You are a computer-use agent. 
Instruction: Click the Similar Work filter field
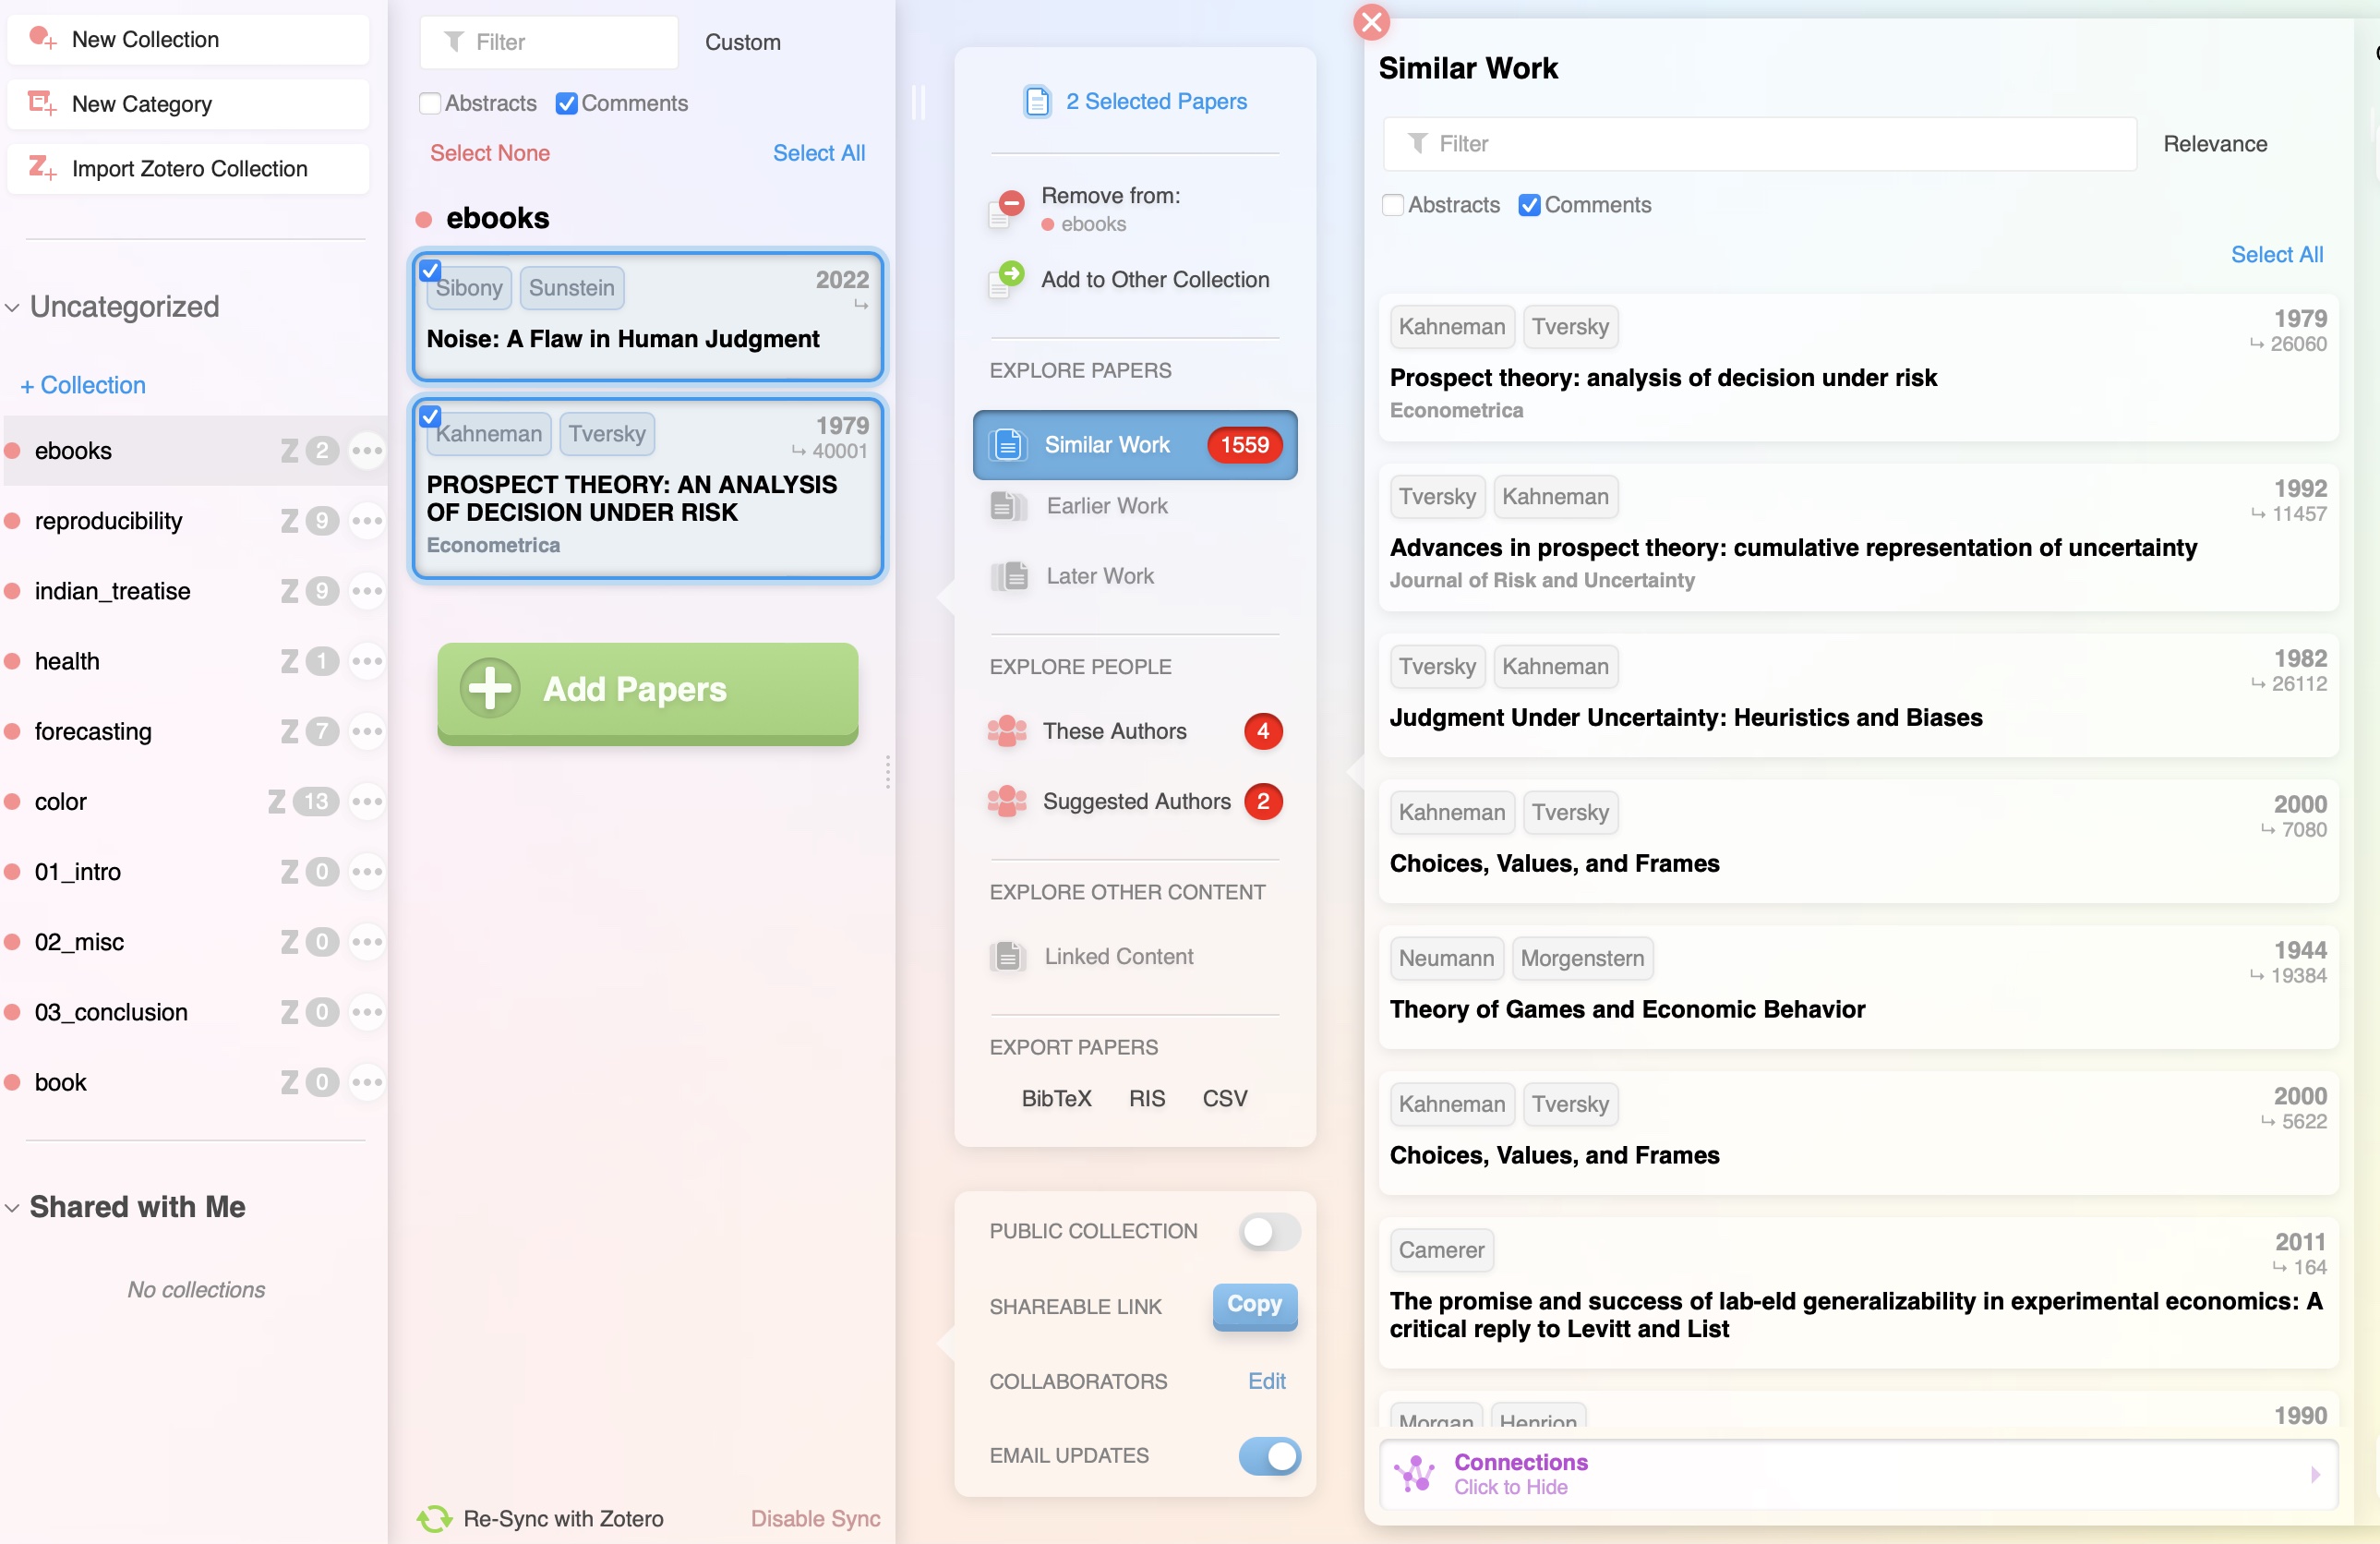(1760, 144)
